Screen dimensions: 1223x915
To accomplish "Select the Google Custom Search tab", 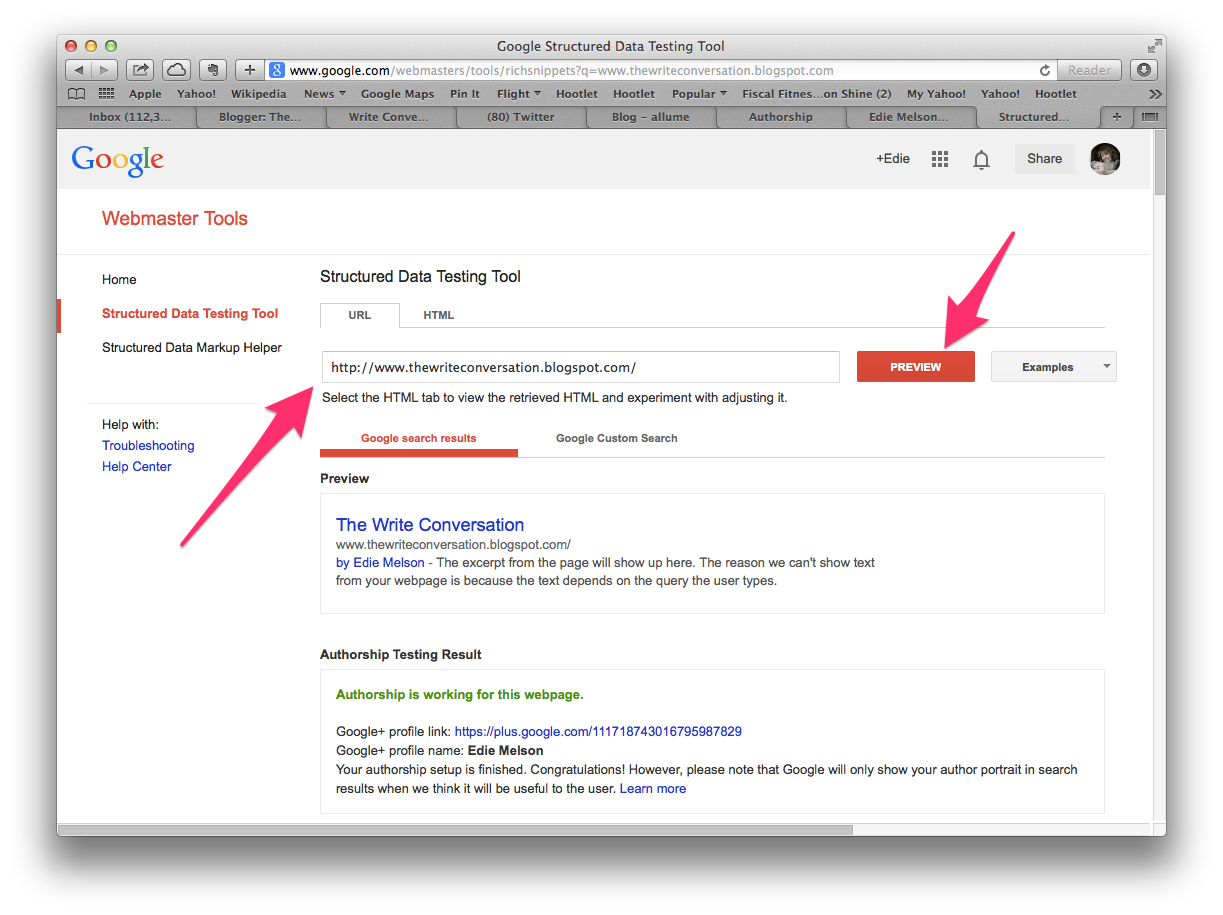I will (616, 438).
